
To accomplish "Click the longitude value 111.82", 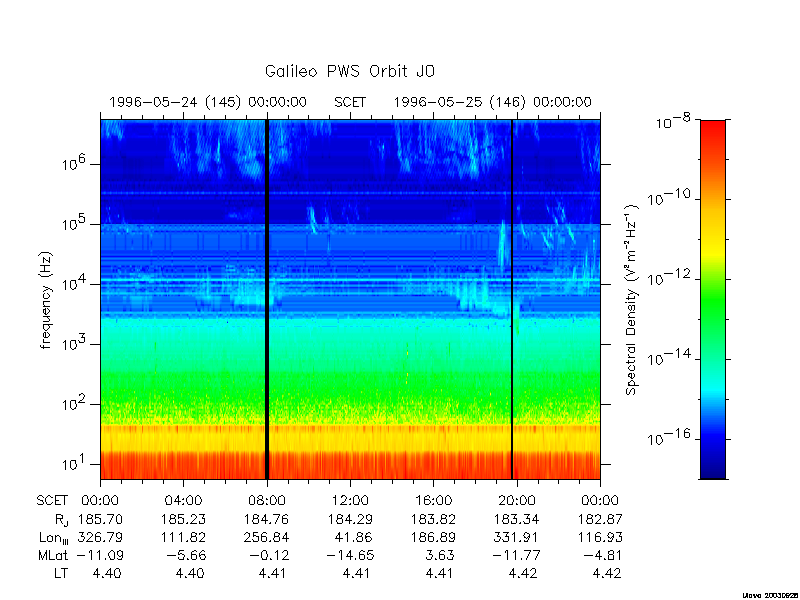I will pos(183,537).
